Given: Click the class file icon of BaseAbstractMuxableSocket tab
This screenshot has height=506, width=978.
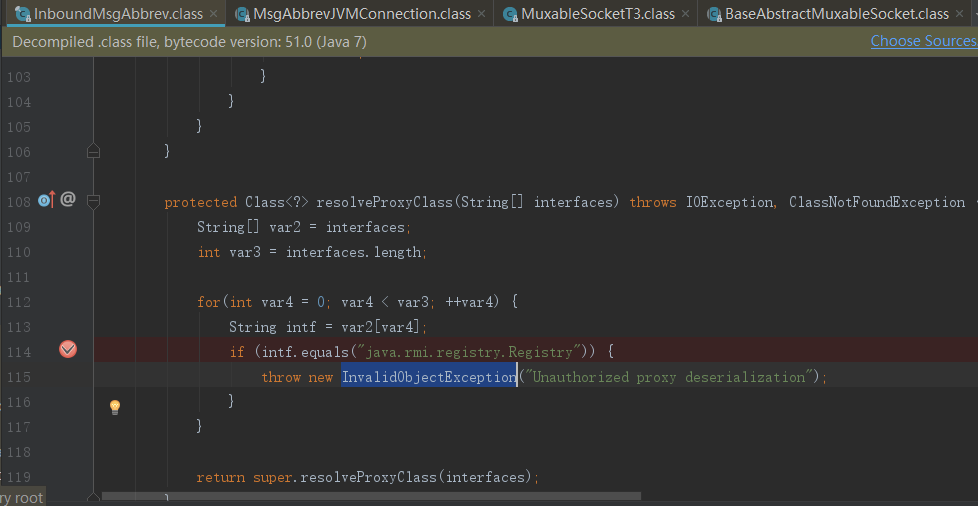Looking at the screenshot, I should point(714,14).
